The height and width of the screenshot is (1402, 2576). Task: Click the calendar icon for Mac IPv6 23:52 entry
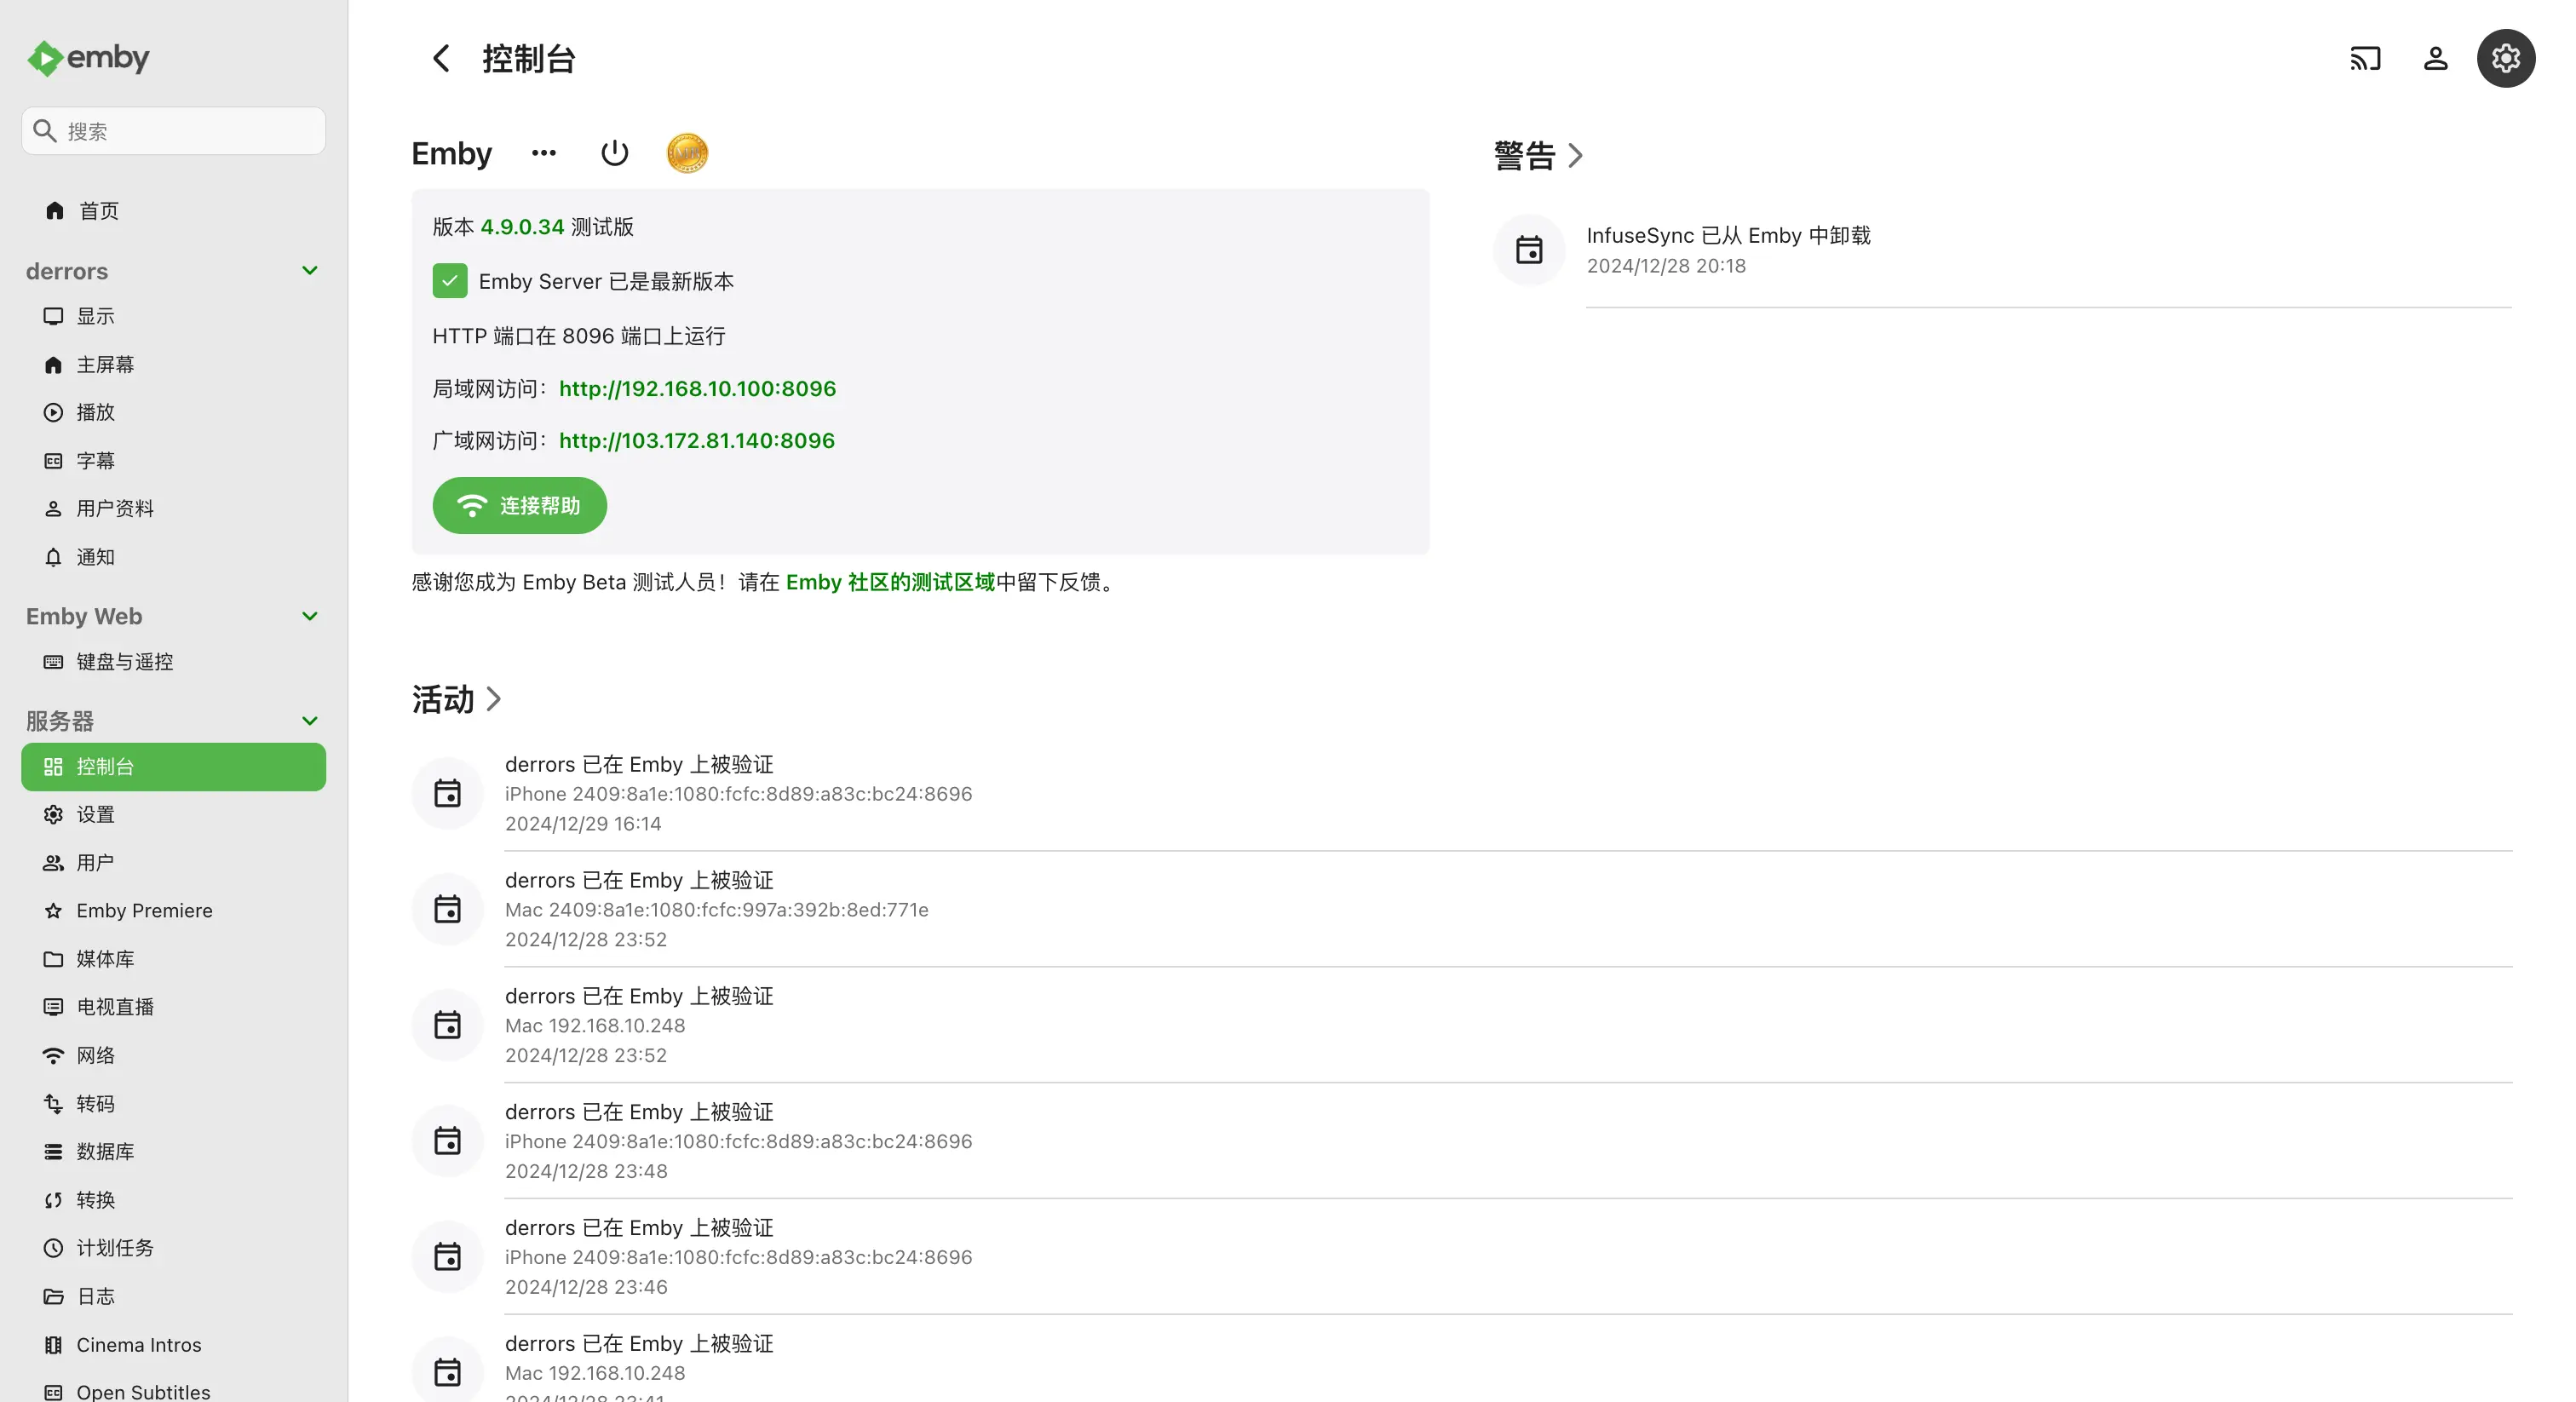(x=448, y=910)
